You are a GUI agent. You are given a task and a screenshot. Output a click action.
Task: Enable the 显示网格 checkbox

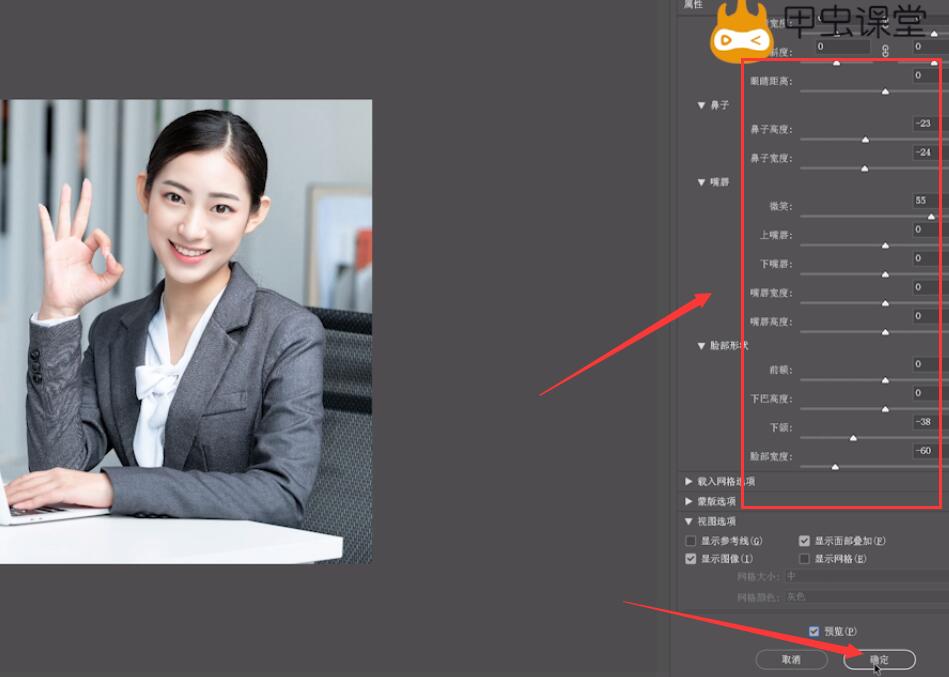pyautogui.click(x=805, y=559)
